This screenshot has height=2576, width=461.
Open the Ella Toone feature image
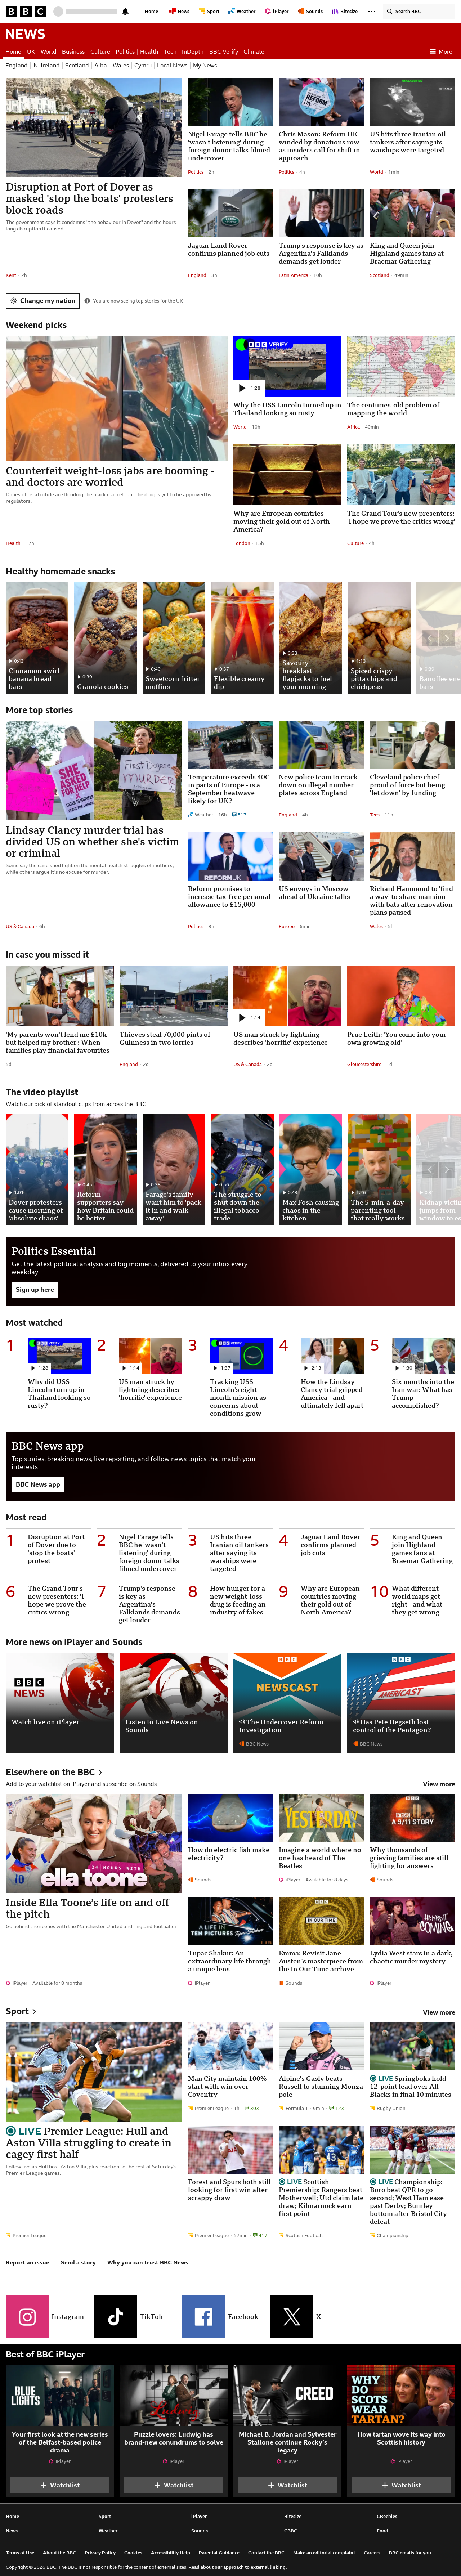pos(94,1843)
